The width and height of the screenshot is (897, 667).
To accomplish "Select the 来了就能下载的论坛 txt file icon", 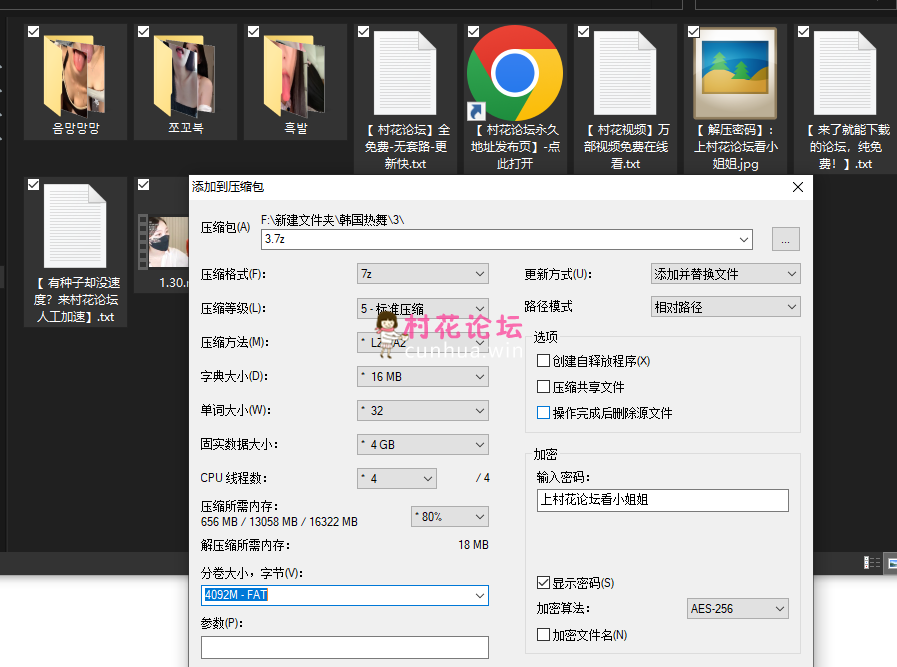I will pyautogui.click(x=845, y=73).
